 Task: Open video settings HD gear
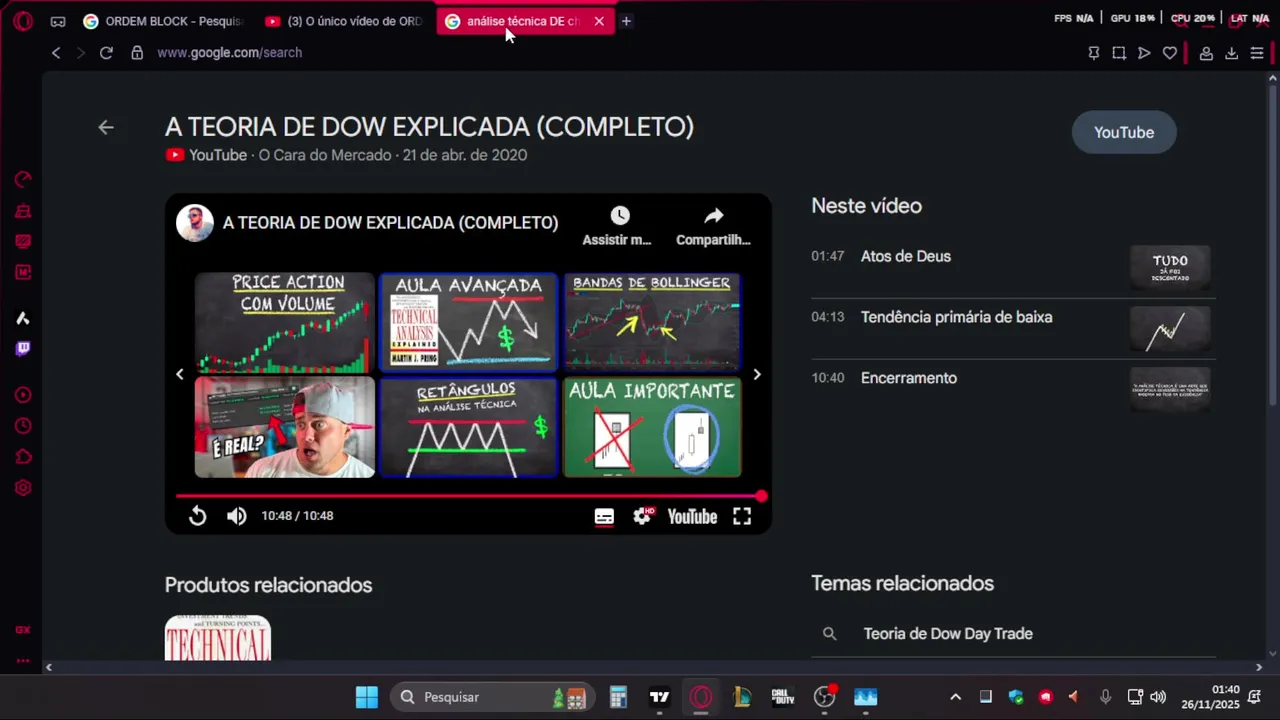pyautogui.click(x=643, y=516)
